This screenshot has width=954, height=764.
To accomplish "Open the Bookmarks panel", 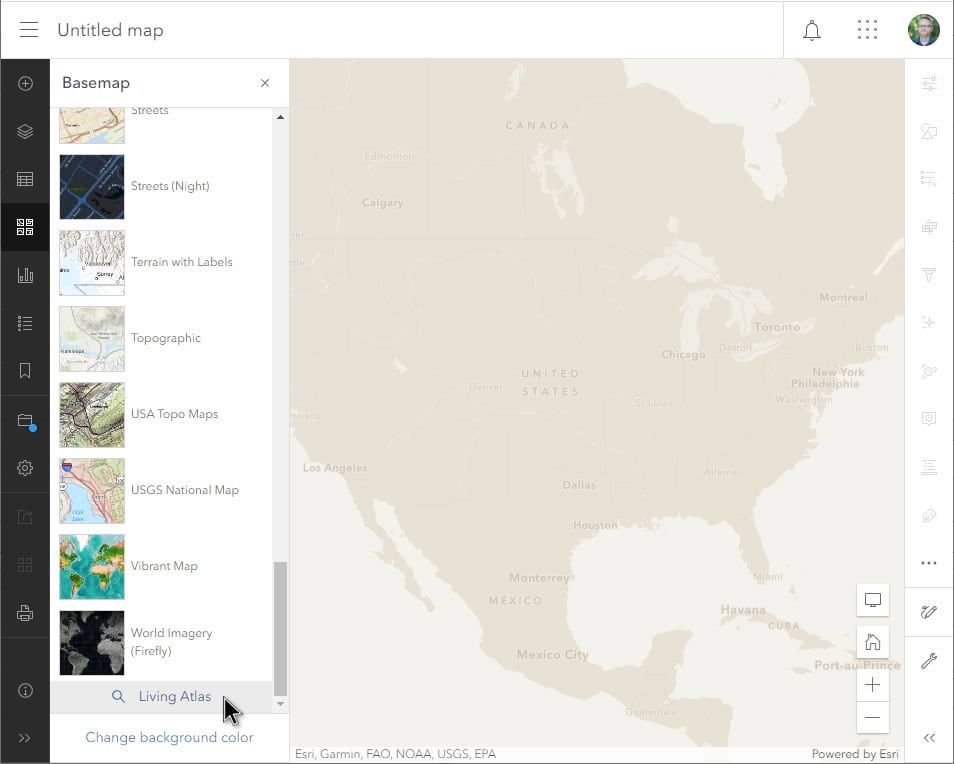I will 25,370.
